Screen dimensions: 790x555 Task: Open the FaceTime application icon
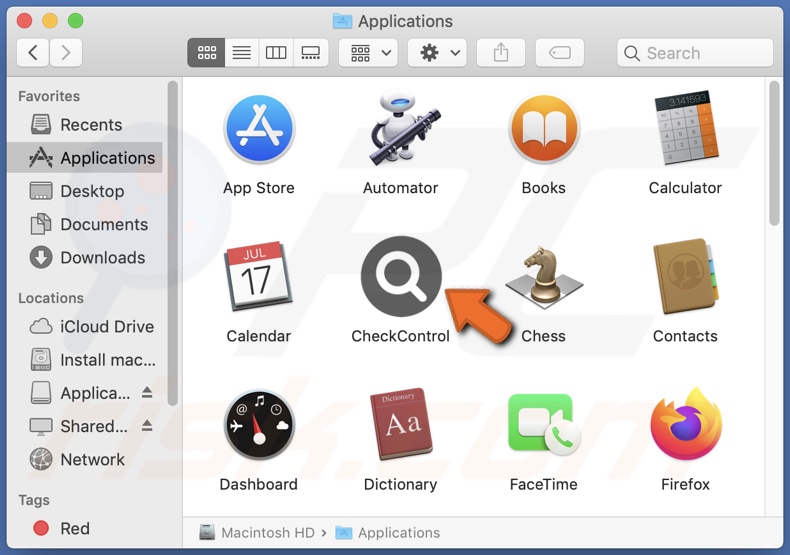[544, 424]
